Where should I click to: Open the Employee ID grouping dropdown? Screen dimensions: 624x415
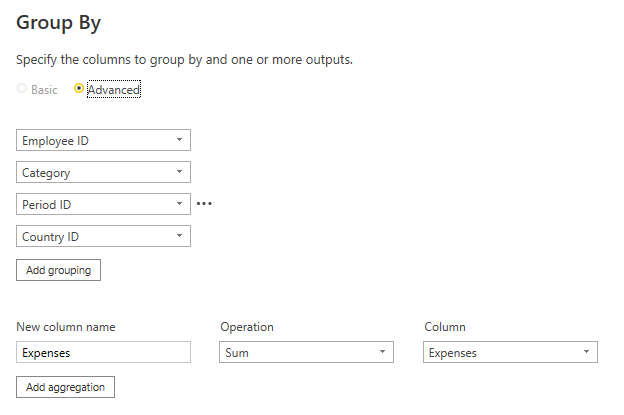coord(103,140)
